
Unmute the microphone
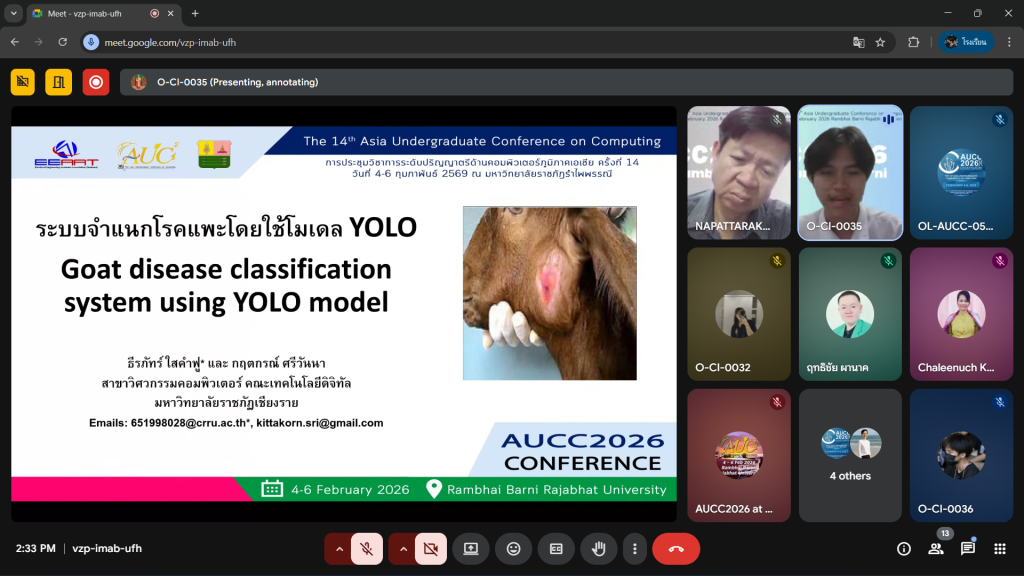click(367, 548)
